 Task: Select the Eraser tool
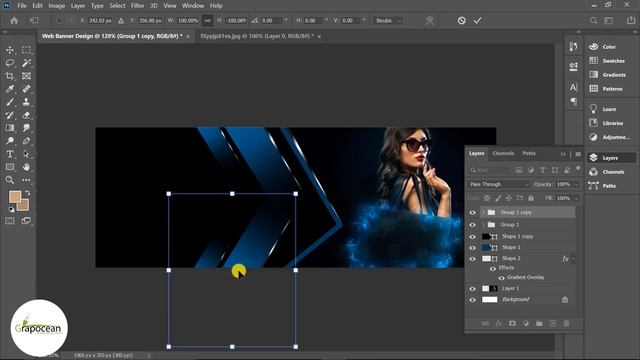[26, 115]
